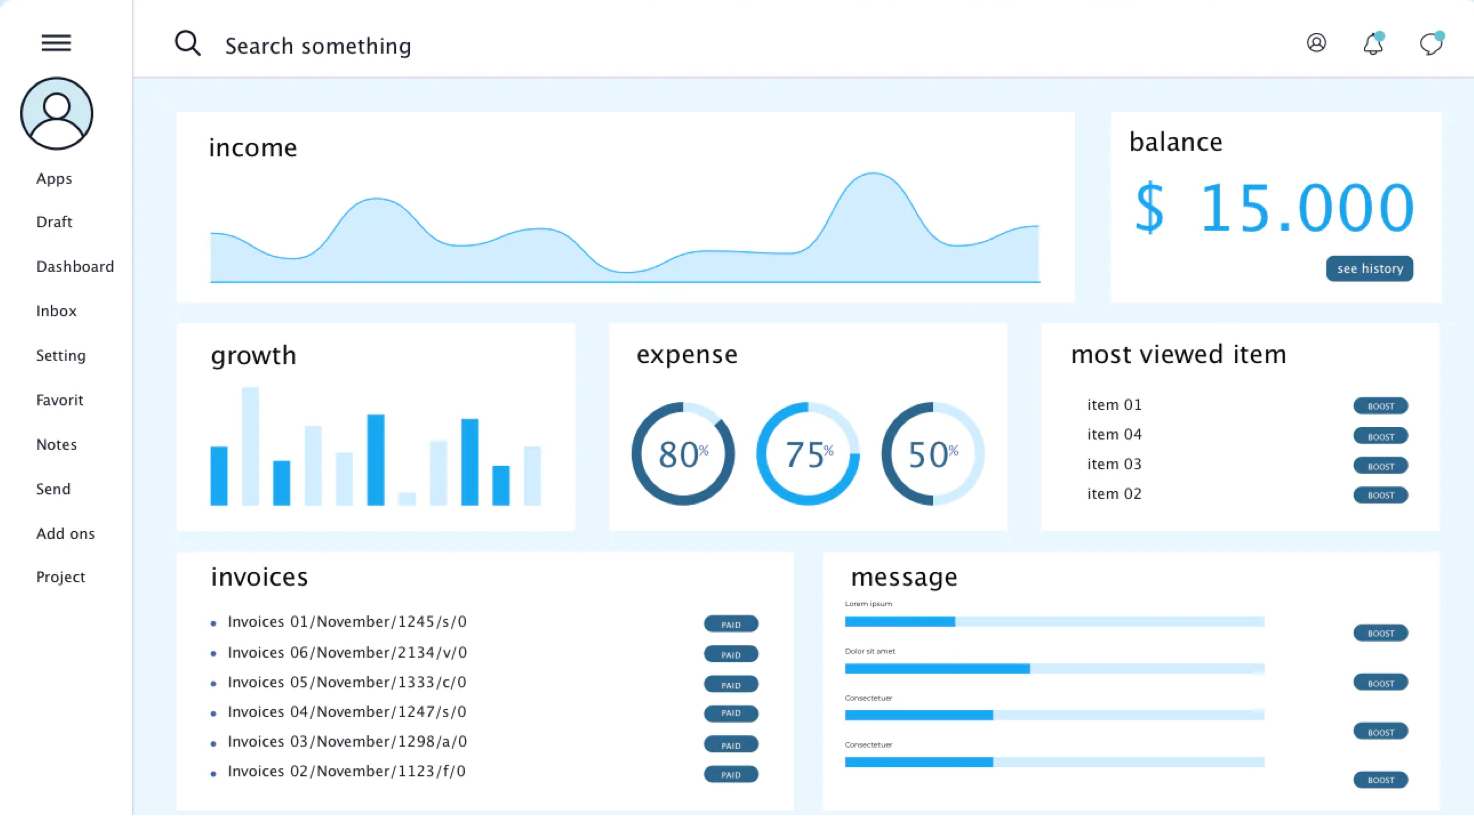Go to Inbox in the sidebar
Viewport: 1474px width, 816px height.
coord(56,311)
